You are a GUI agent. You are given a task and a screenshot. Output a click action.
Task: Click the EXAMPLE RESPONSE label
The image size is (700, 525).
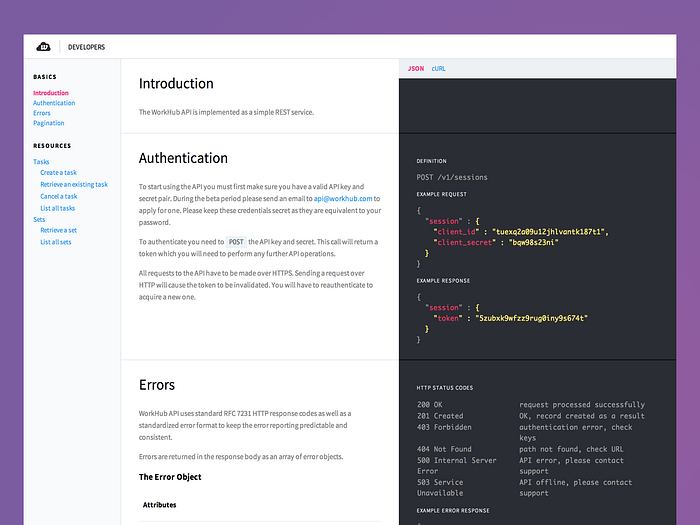coord(443,280)
